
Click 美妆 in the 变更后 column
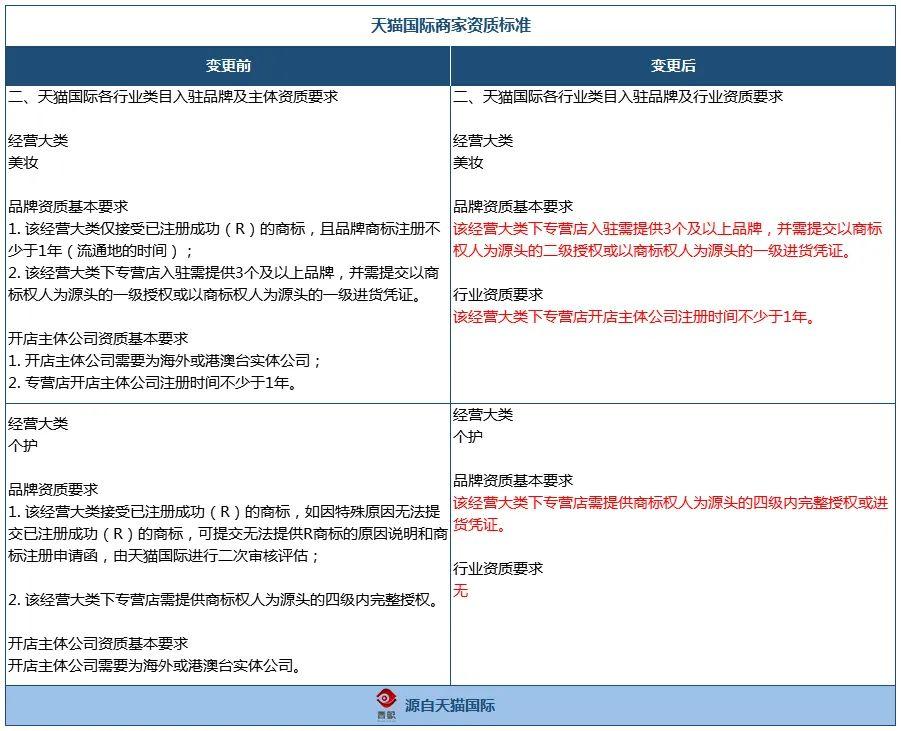(468, 163)
